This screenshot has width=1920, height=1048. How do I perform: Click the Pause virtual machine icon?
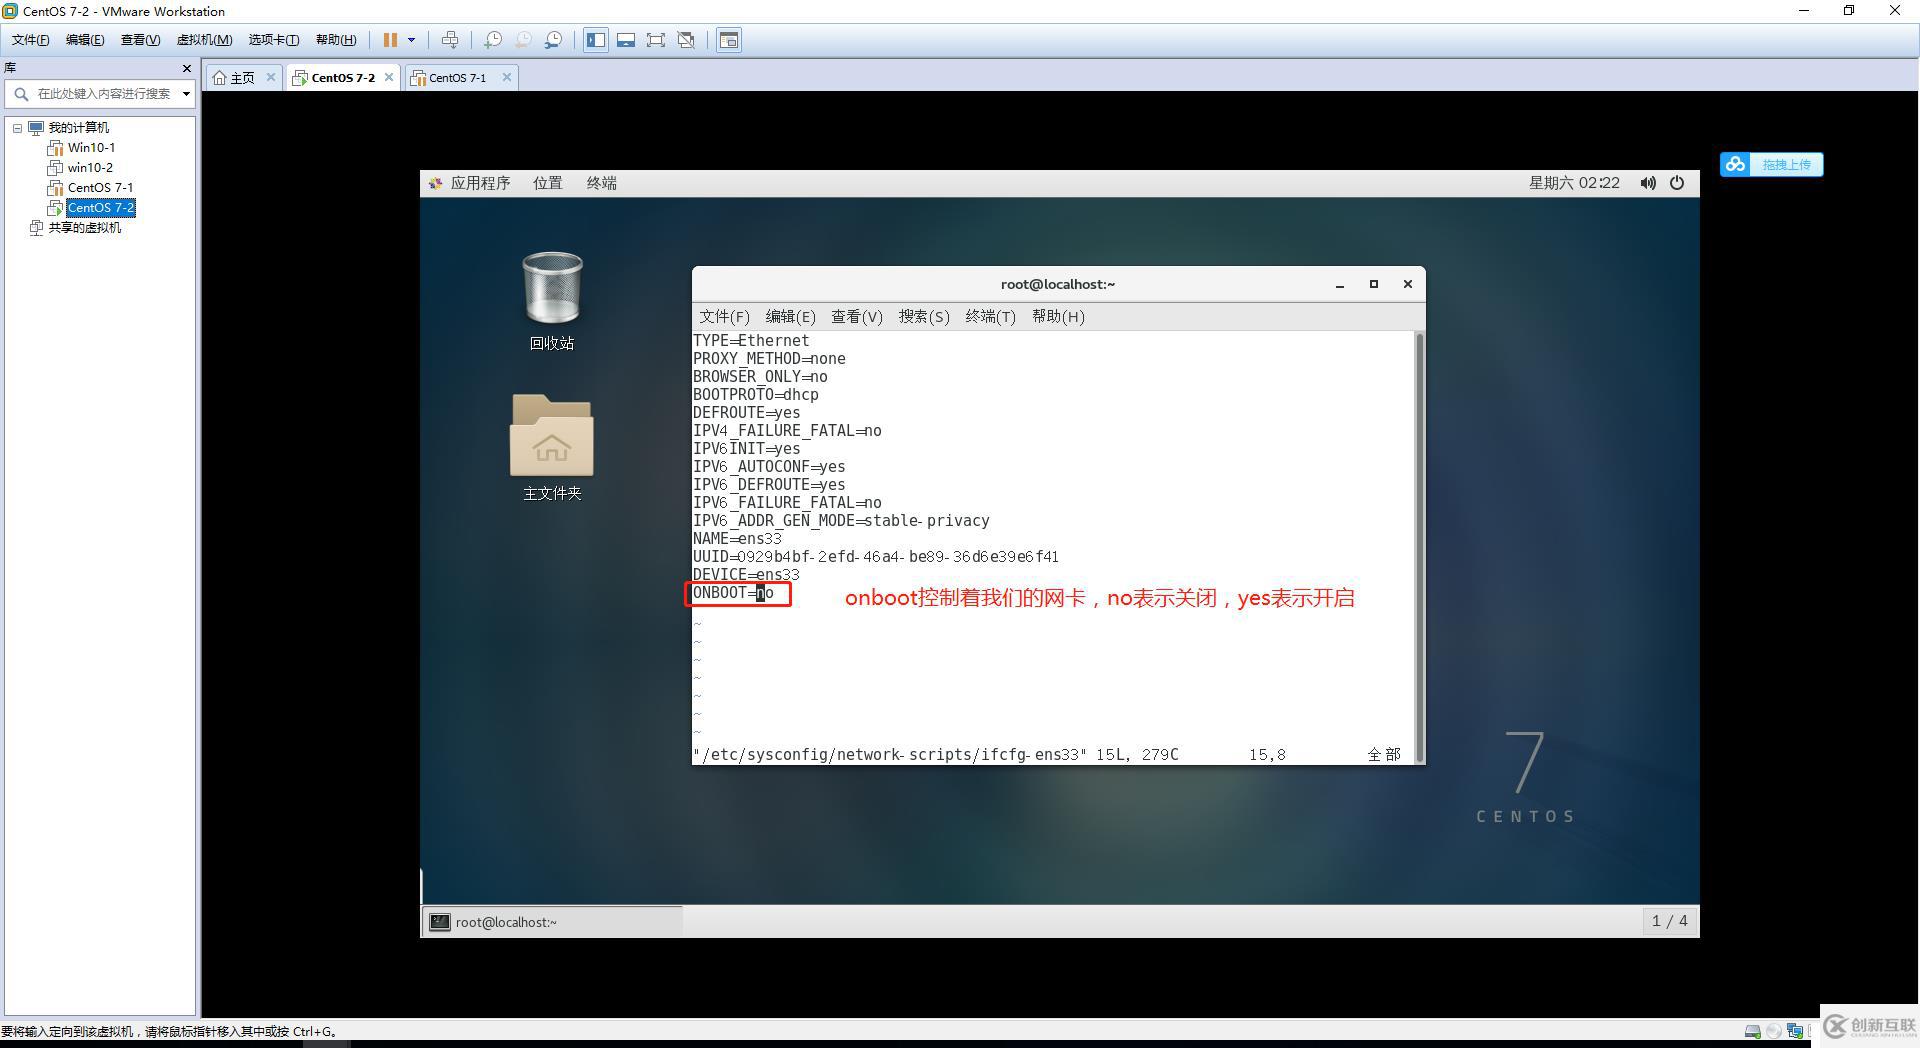(x=390, y=40)
